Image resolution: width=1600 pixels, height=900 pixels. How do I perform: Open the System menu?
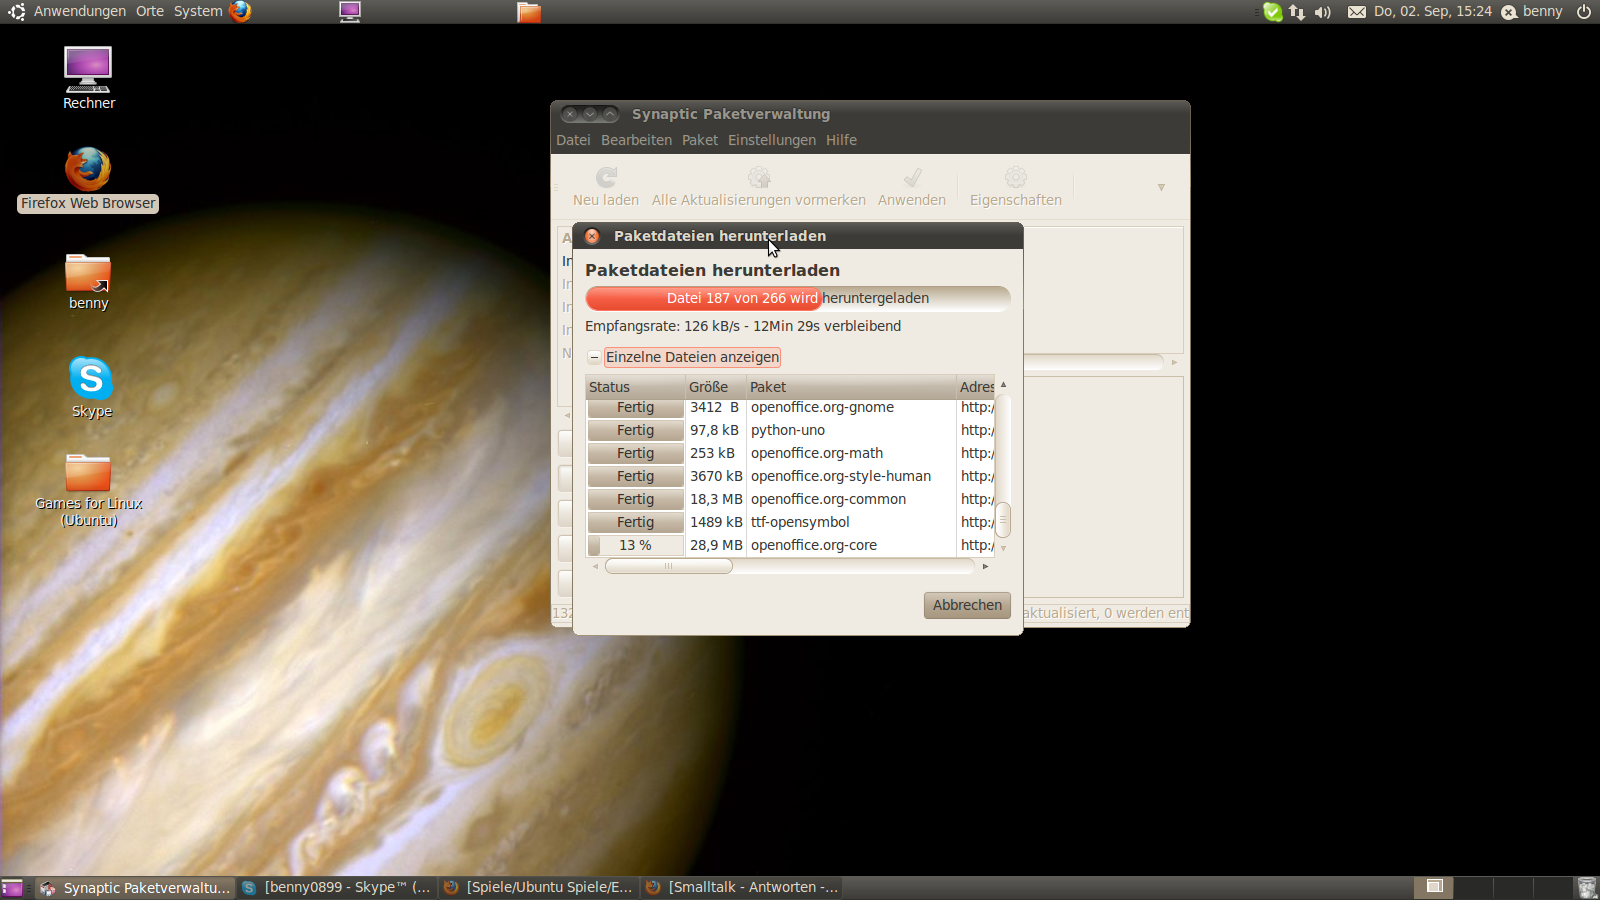coord(198,12)
